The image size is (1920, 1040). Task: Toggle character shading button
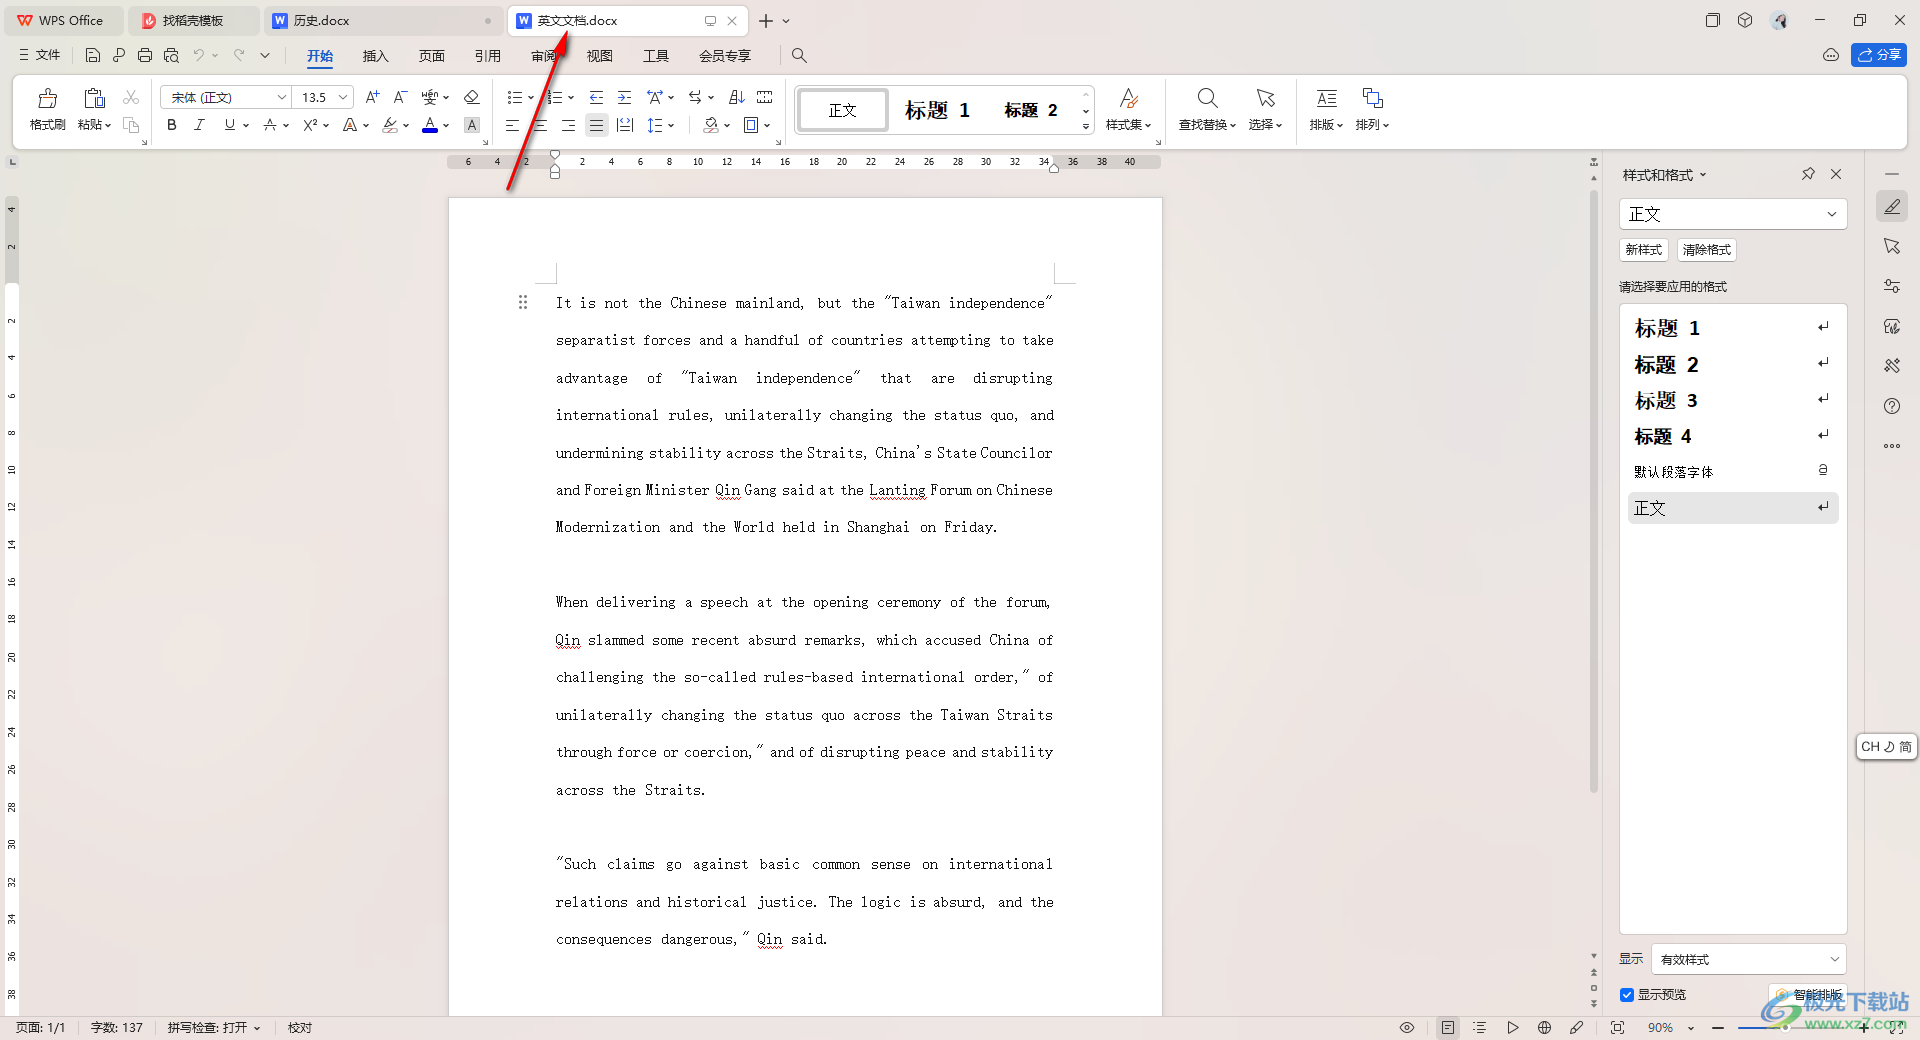point(472,125)
